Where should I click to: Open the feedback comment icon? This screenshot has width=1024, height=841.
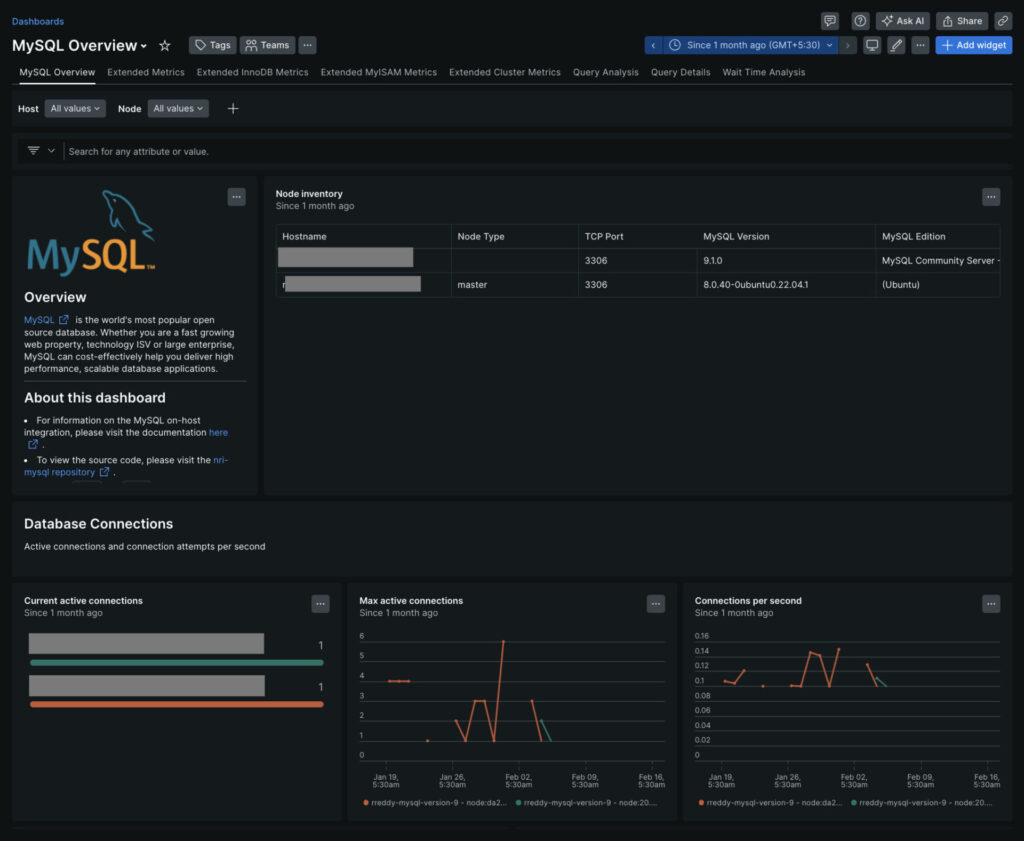[829, 20]
